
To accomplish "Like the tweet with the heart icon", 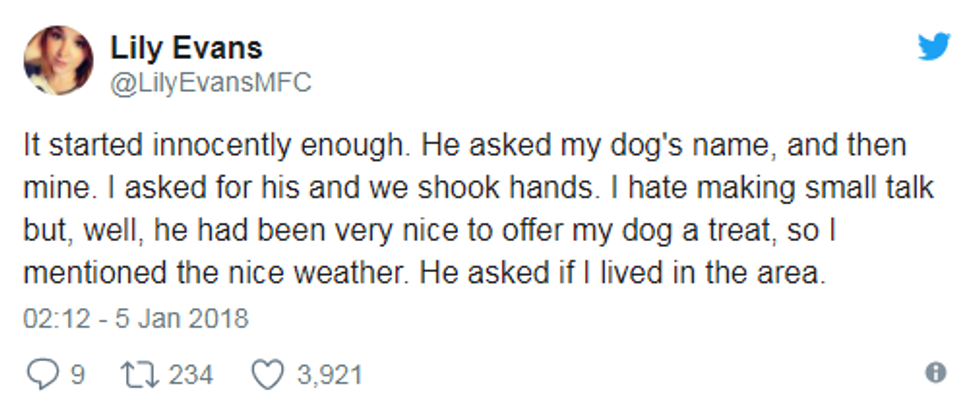I will point(268,375).
